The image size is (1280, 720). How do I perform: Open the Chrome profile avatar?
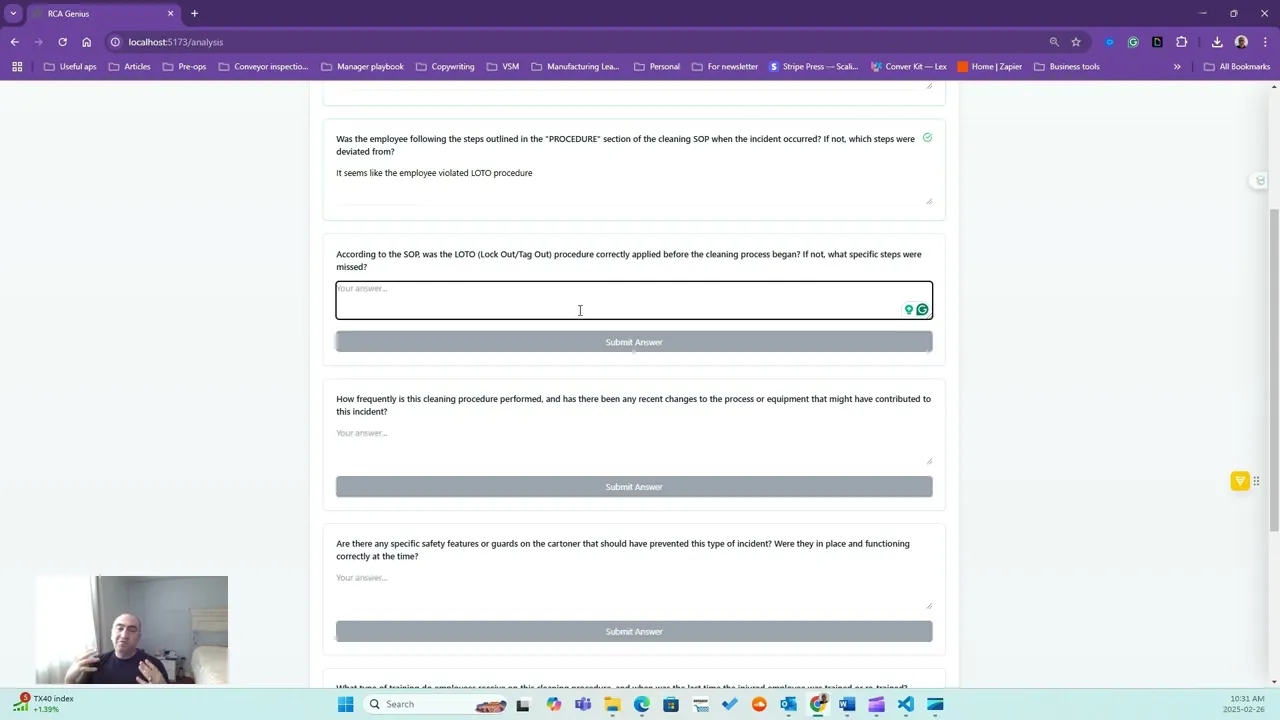1241,42
